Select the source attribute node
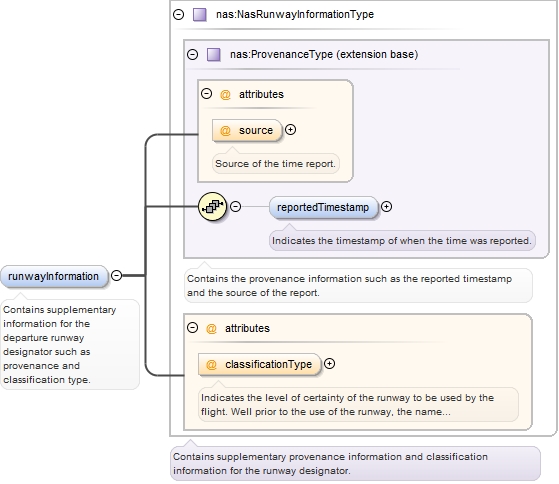559x484 pixels. pyautogui.click(x=247, y=130)
